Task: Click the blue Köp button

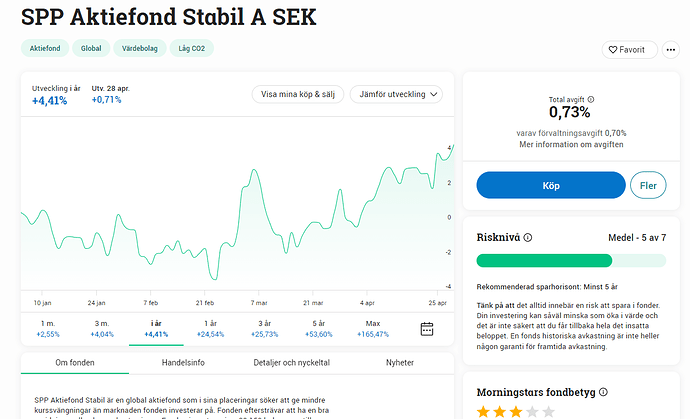Action: tap(551, 185)
